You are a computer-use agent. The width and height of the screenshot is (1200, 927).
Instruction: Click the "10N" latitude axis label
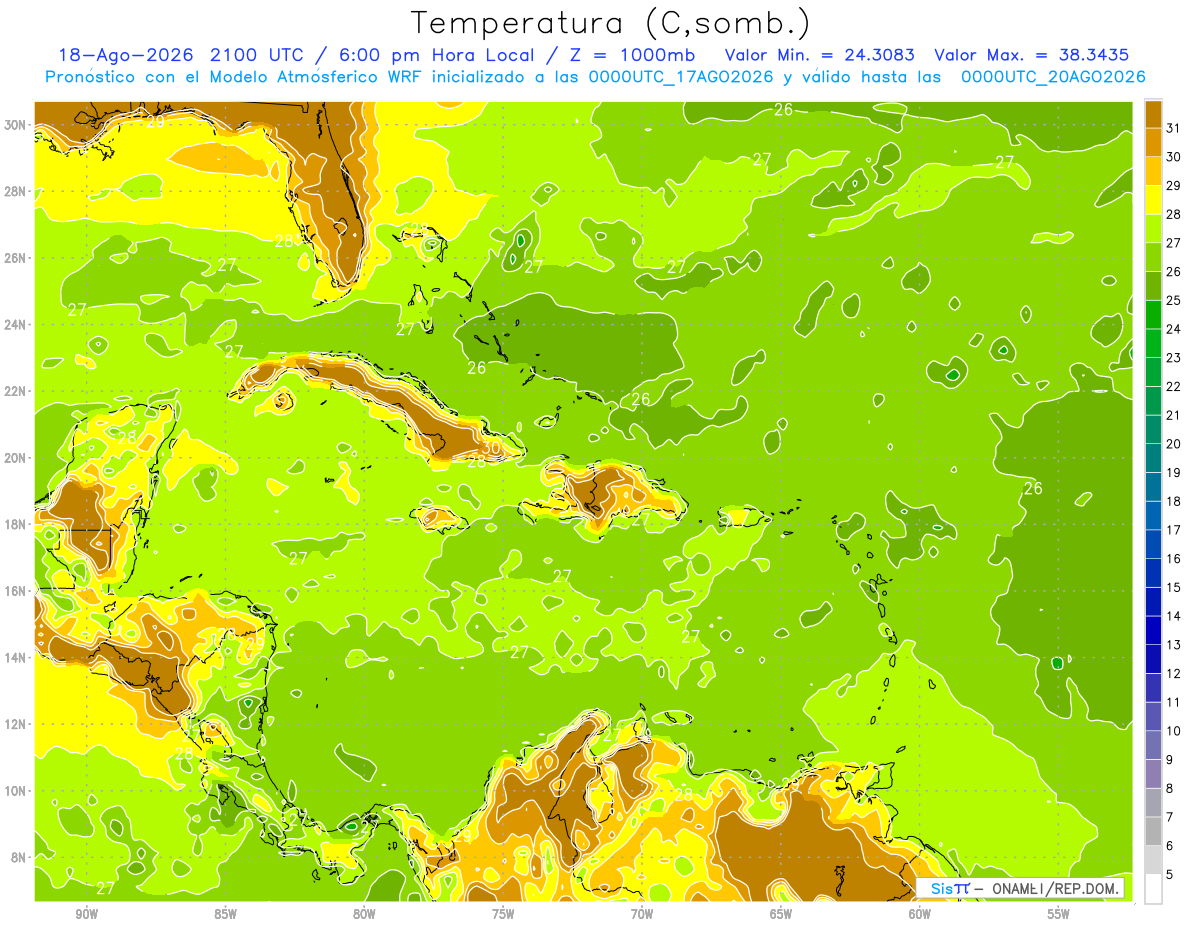tap(17, 790)
